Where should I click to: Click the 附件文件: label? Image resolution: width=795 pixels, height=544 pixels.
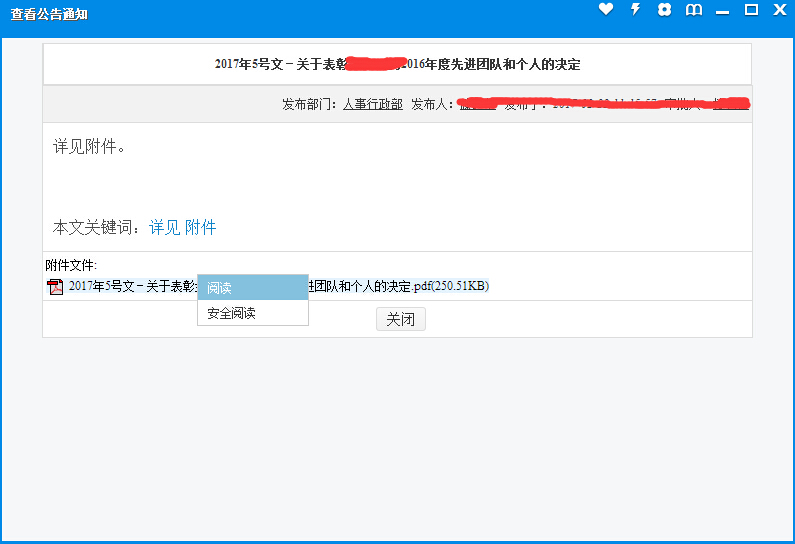71,265
